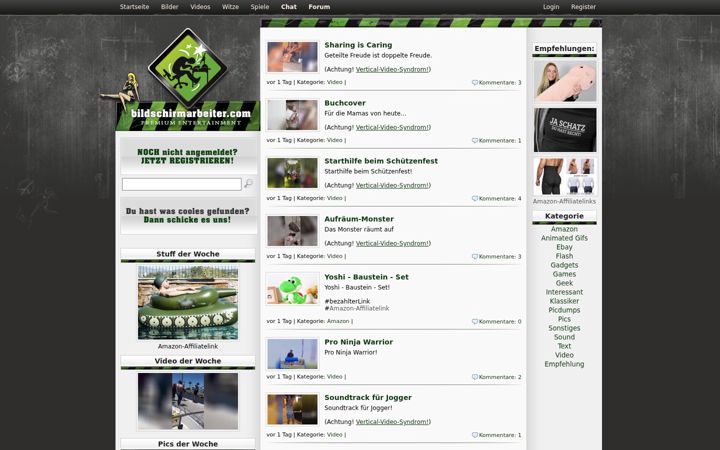Open the Buchcover post title
The image size is (720, 450).
(x=345, y=103)
